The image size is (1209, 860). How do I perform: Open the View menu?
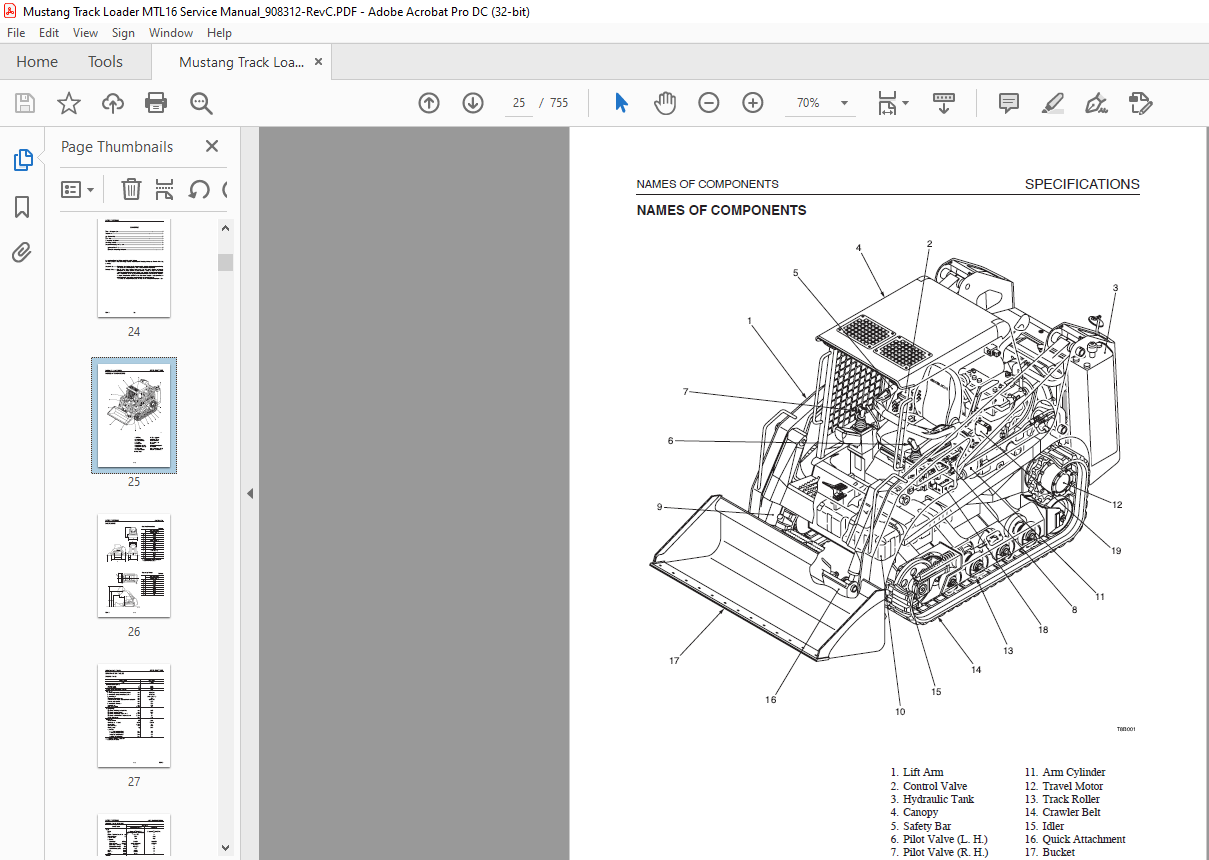coord(86,33)
